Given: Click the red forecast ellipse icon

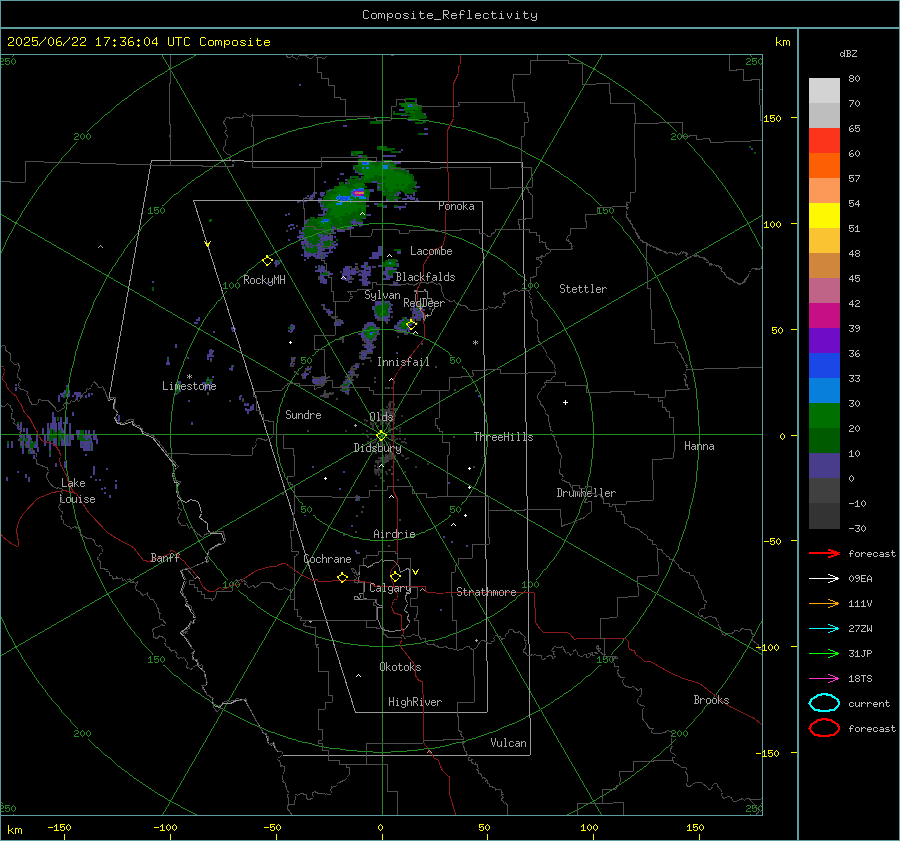Looking at the screenshot, I should click(x=824, y=728).
